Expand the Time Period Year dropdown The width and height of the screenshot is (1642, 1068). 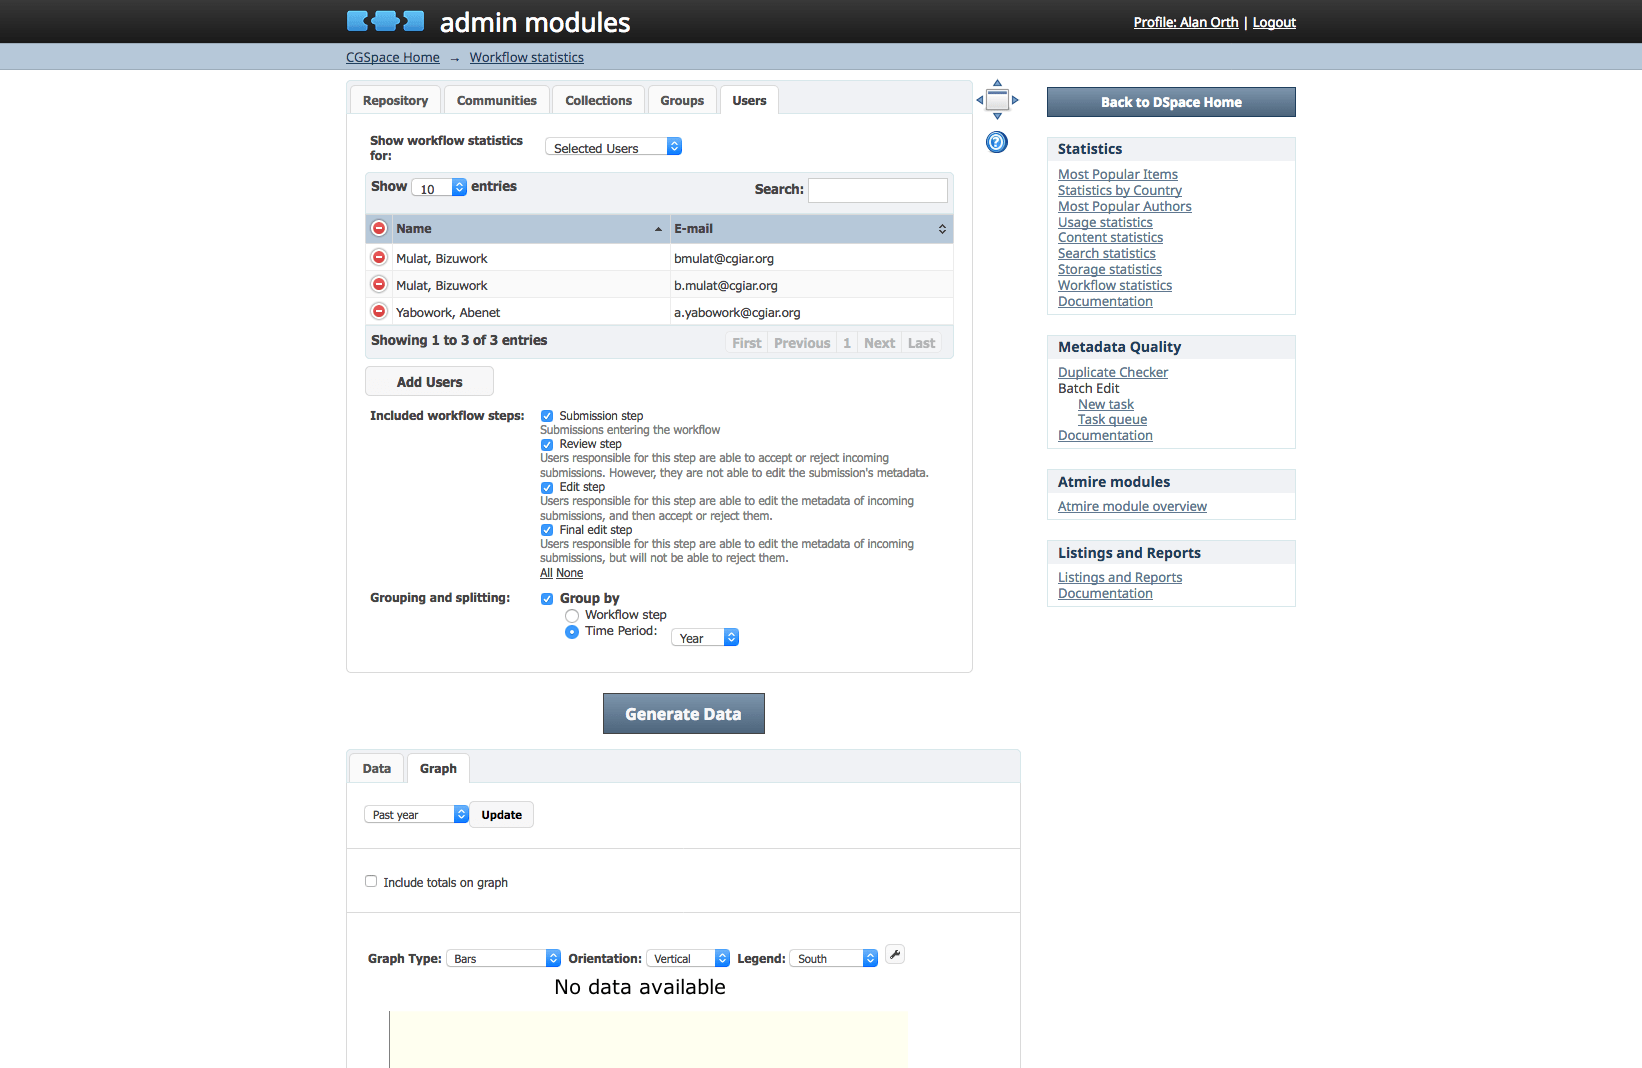click(705, 637)
